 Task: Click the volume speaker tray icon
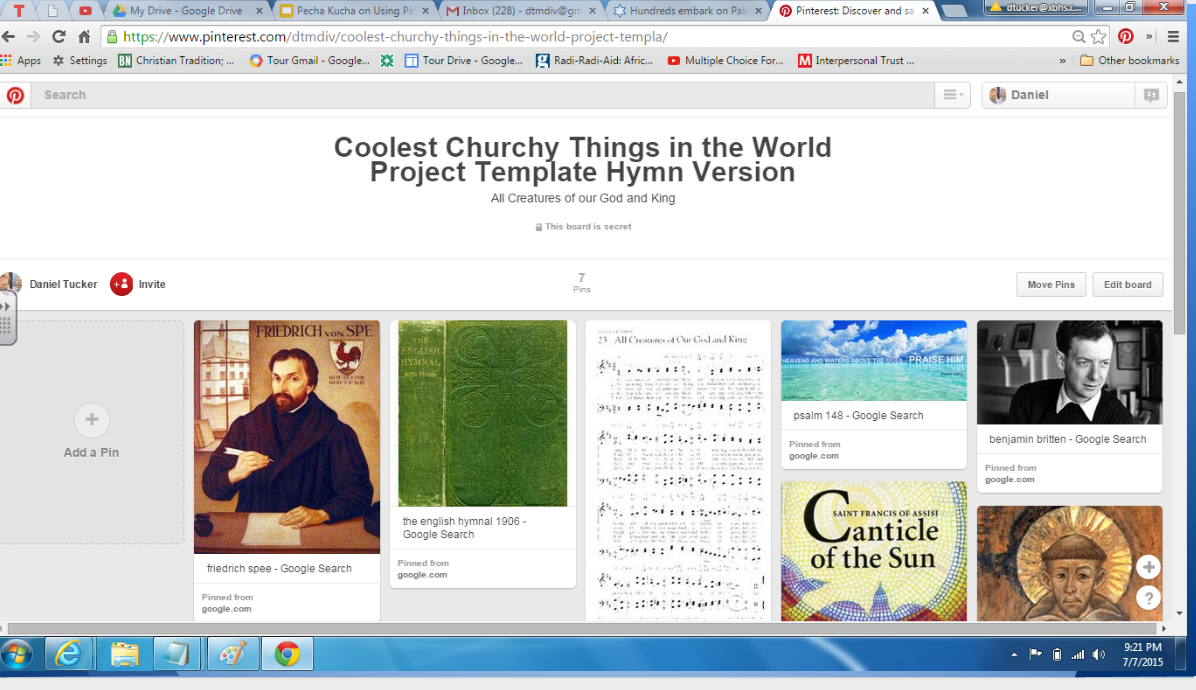click(x=1099, y=654)
